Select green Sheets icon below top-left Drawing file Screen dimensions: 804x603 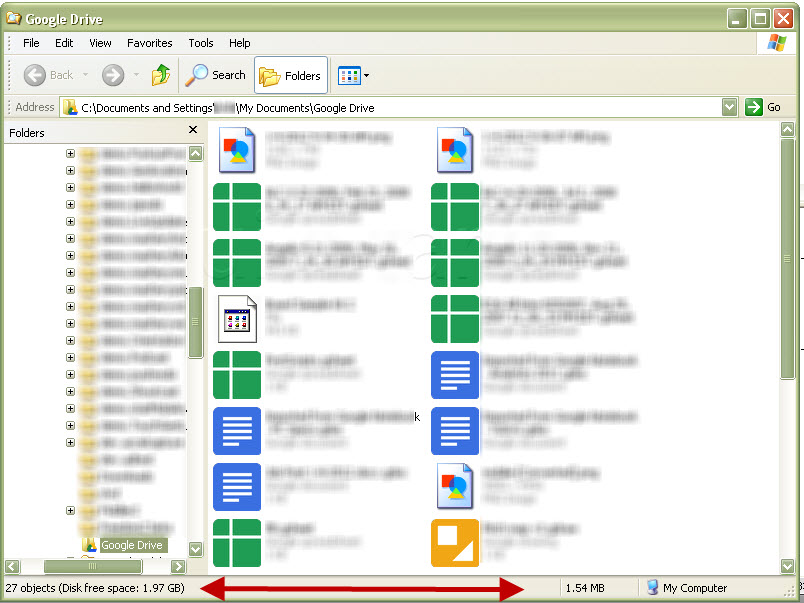point(236,207)
